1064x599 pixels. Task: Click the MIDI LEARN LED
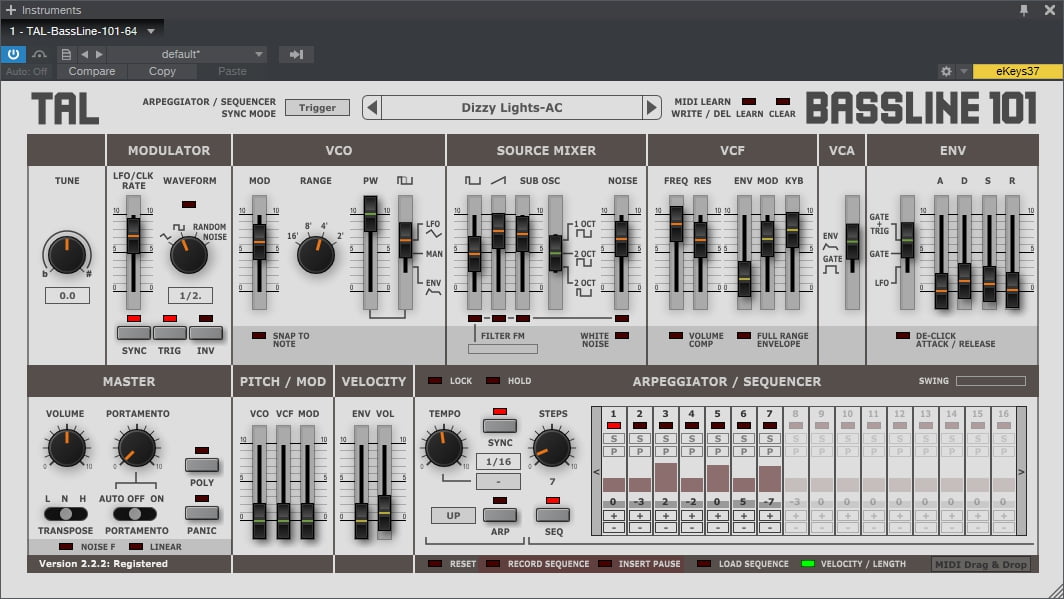(x=748, y=102)
